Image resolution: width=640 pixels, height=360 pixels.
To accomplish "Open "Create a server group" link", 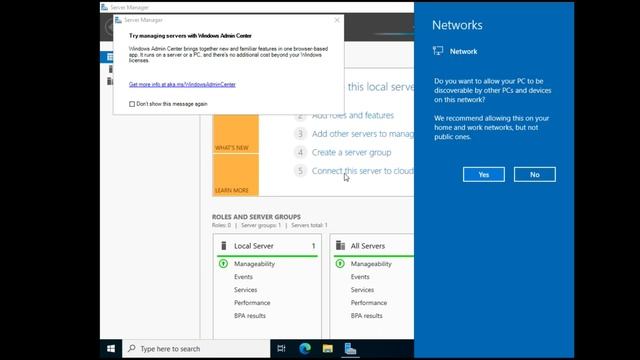I will [351, 152].
